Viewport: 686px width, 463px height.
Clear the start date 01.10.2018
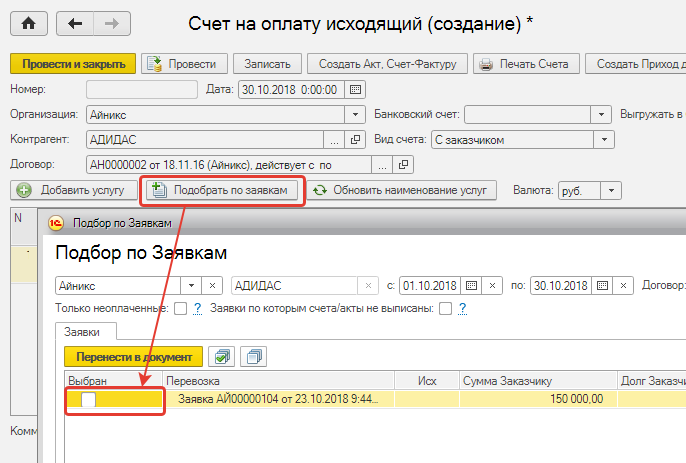[x=492, y=286]
